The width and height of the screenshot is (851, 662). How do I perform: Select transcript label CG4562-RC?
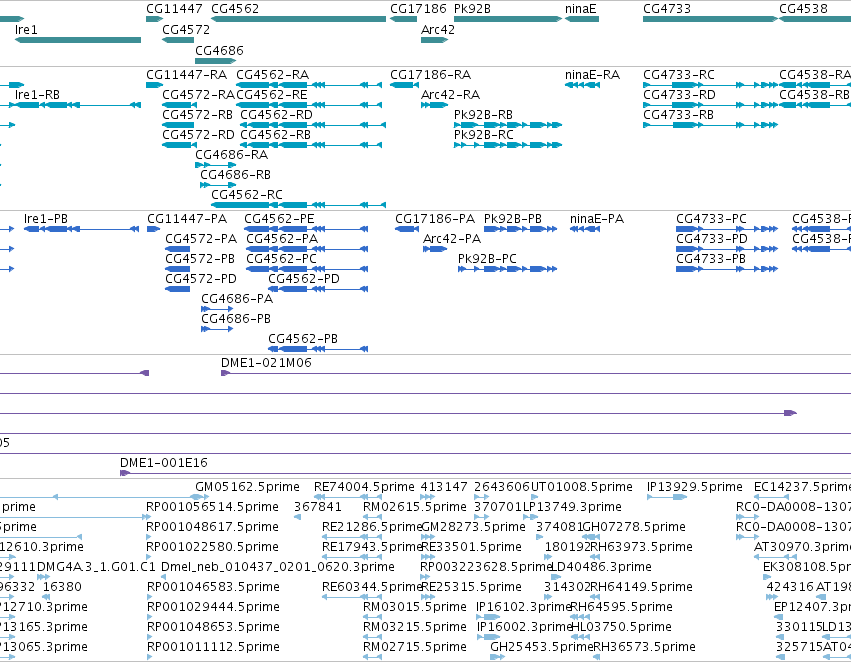click(247, 195)
